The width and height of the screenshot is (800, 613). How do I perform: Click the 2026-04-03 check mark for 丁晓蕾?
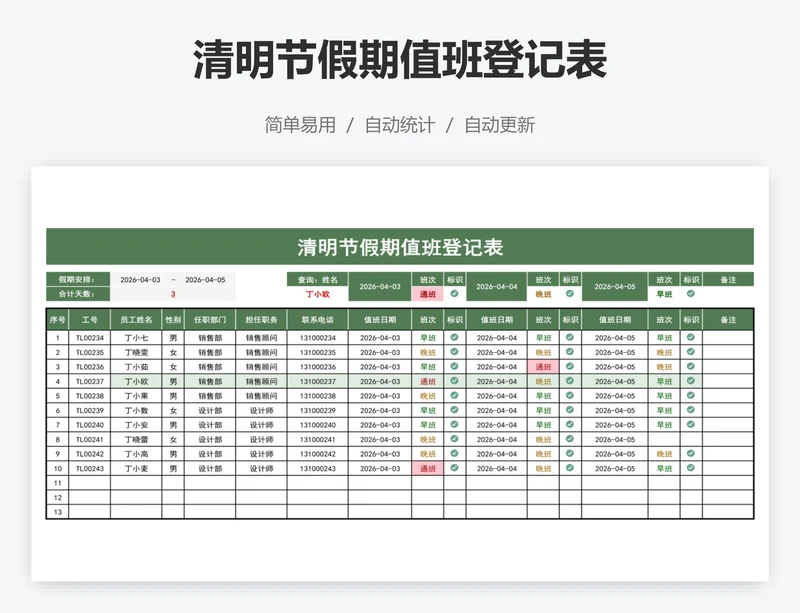click(454, 439)
